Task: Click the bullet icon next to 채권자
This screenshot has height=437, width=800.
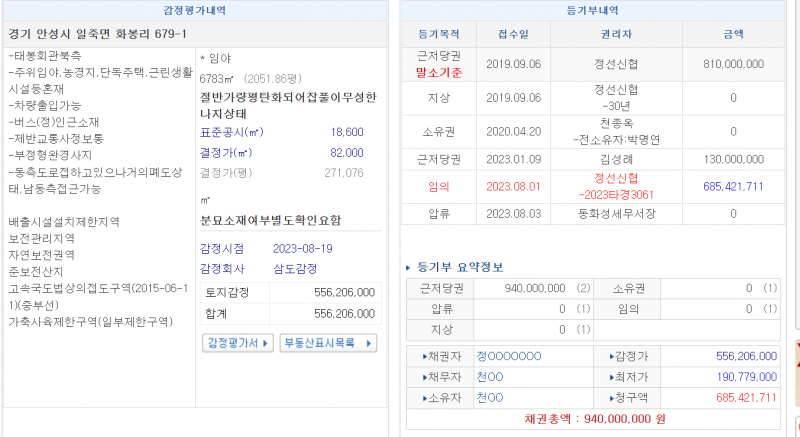Action: coord(426,356)
